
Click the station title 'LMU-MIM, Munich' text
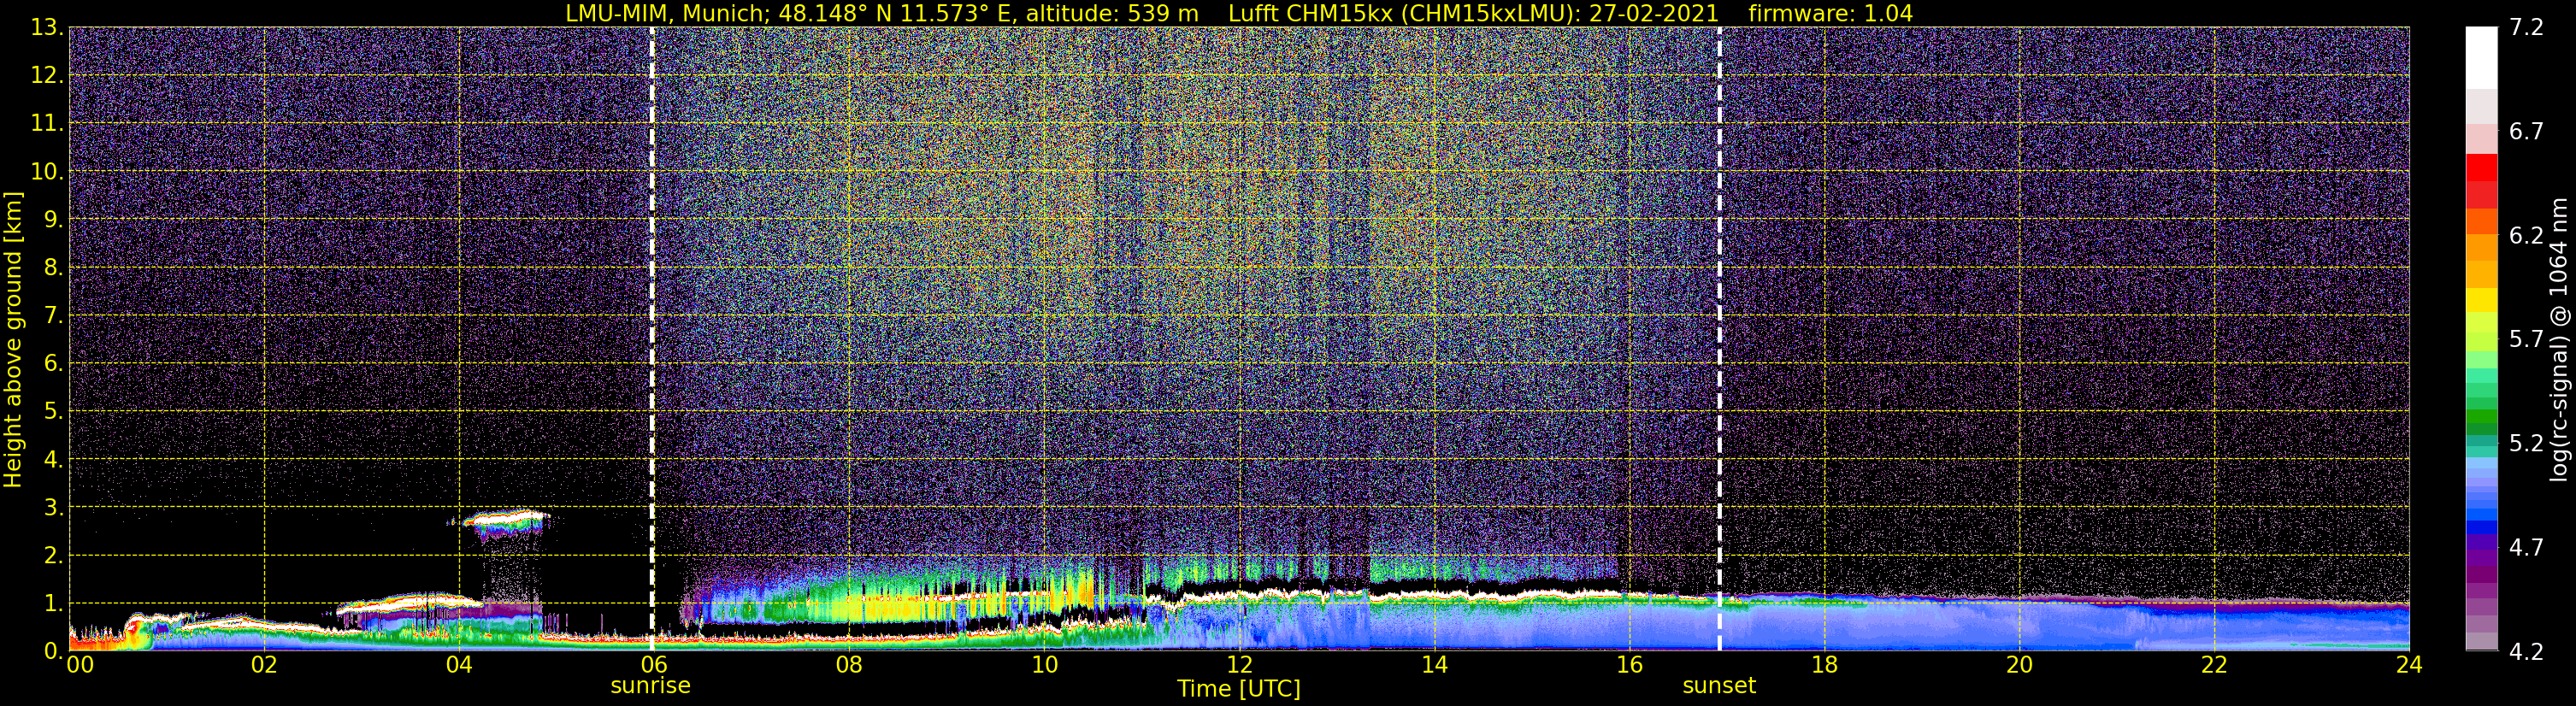pyautogui.click(x=667, y=14)
